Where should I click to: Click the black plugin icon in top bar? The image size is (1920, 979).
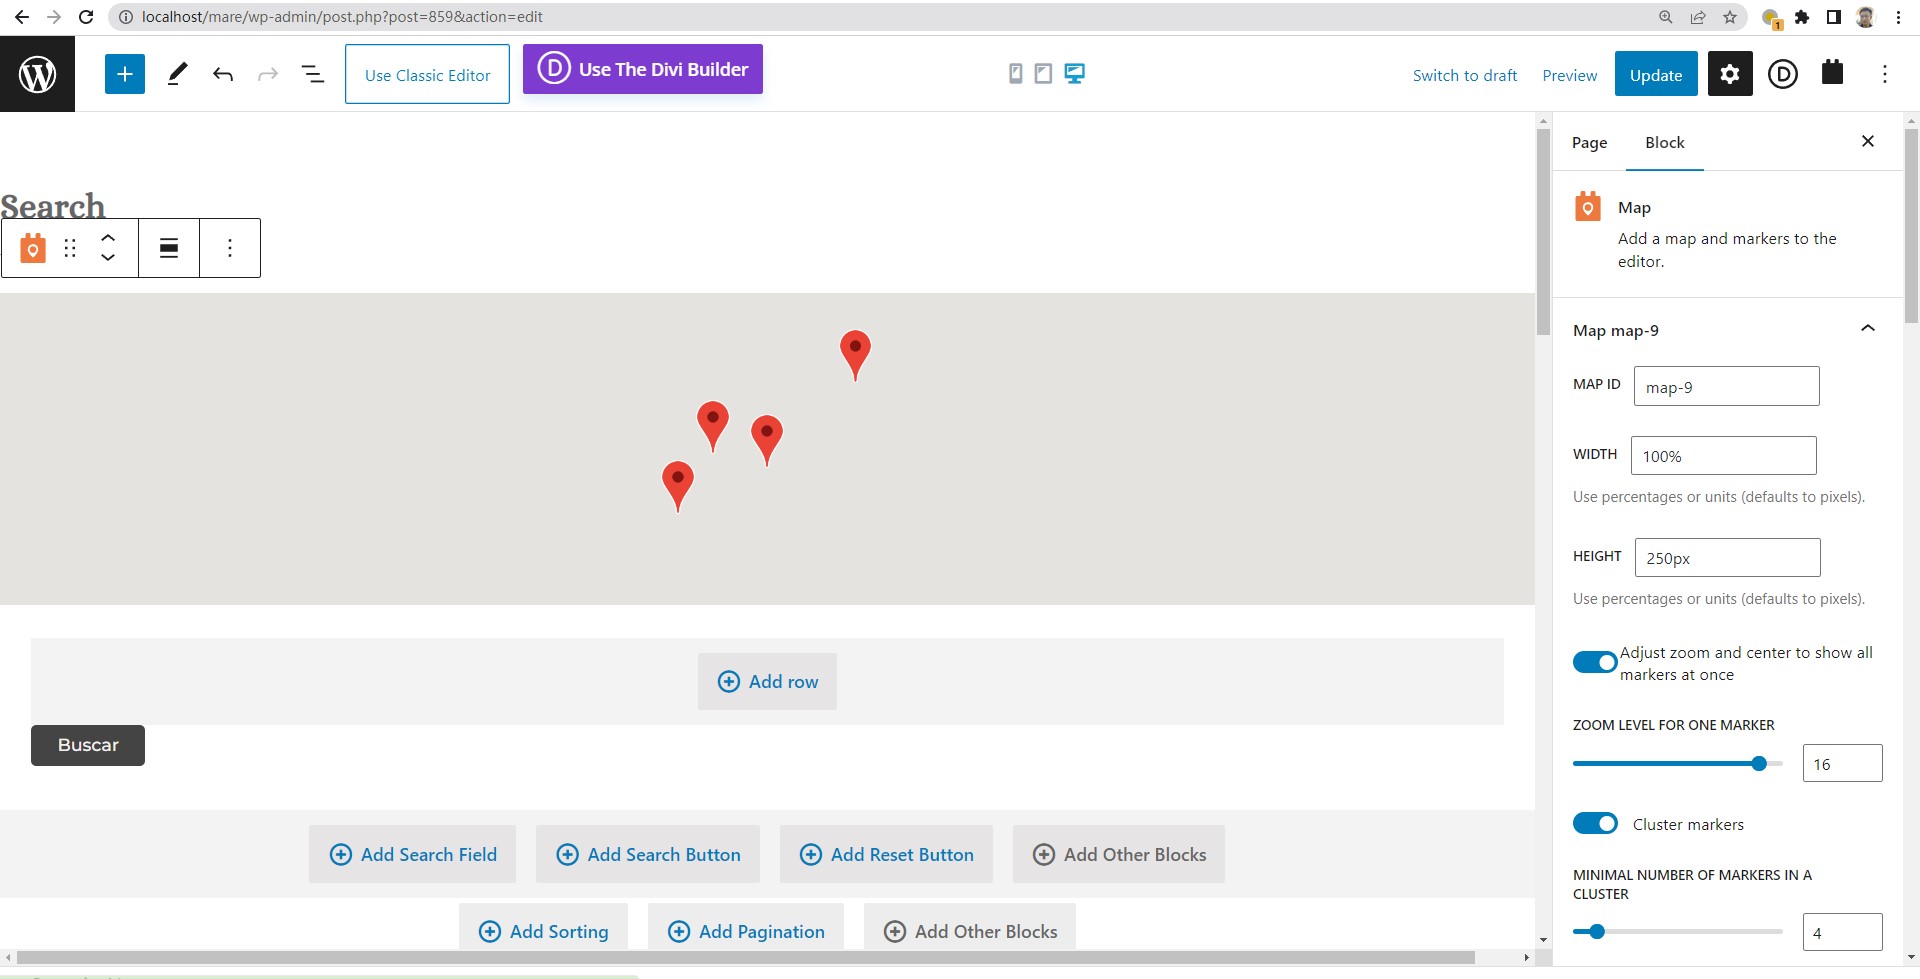pos(1832,72)
